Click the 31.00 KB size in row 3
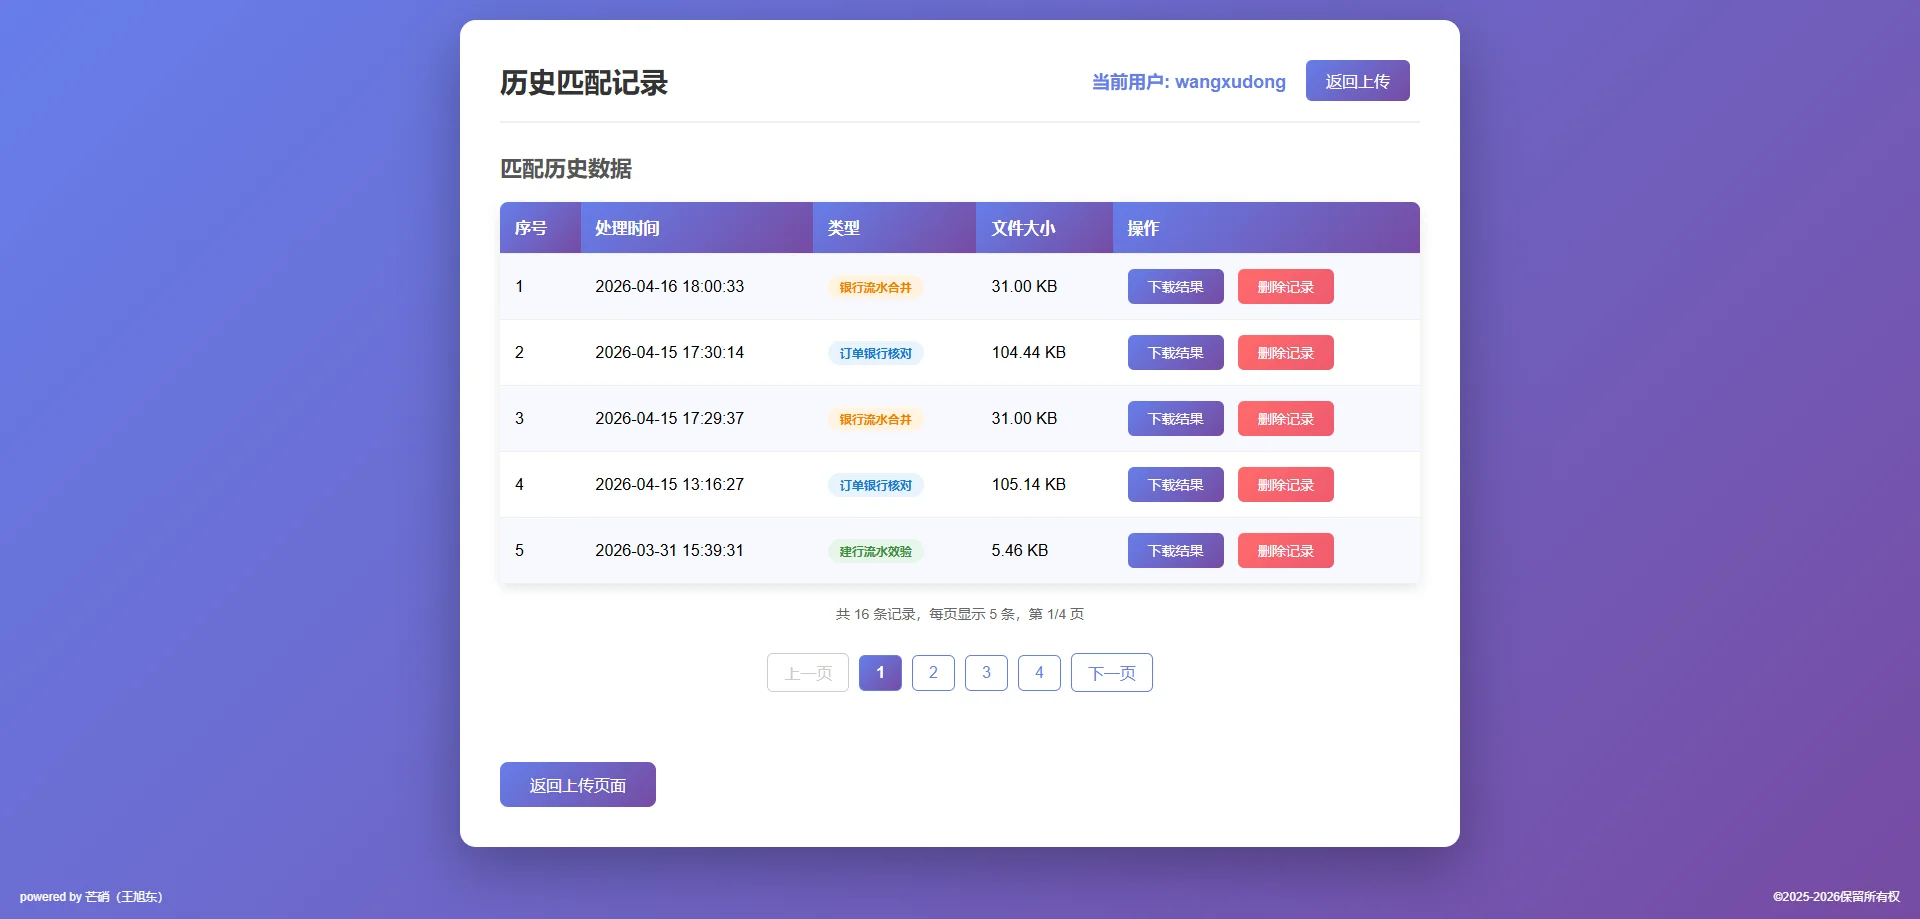The height and width of the screenshot is (919, 1920). coord(1024,419)
